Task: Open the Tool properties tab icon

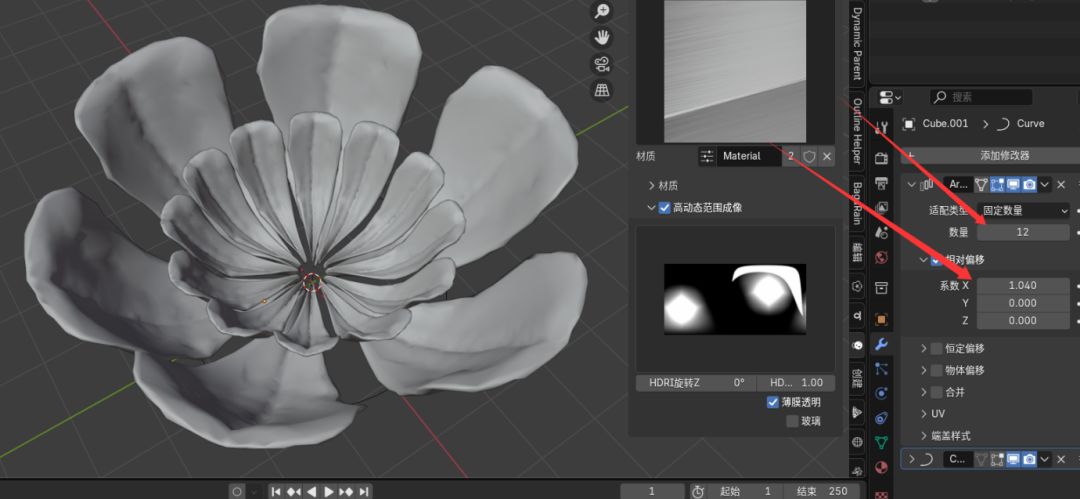Action: (881, 128)
